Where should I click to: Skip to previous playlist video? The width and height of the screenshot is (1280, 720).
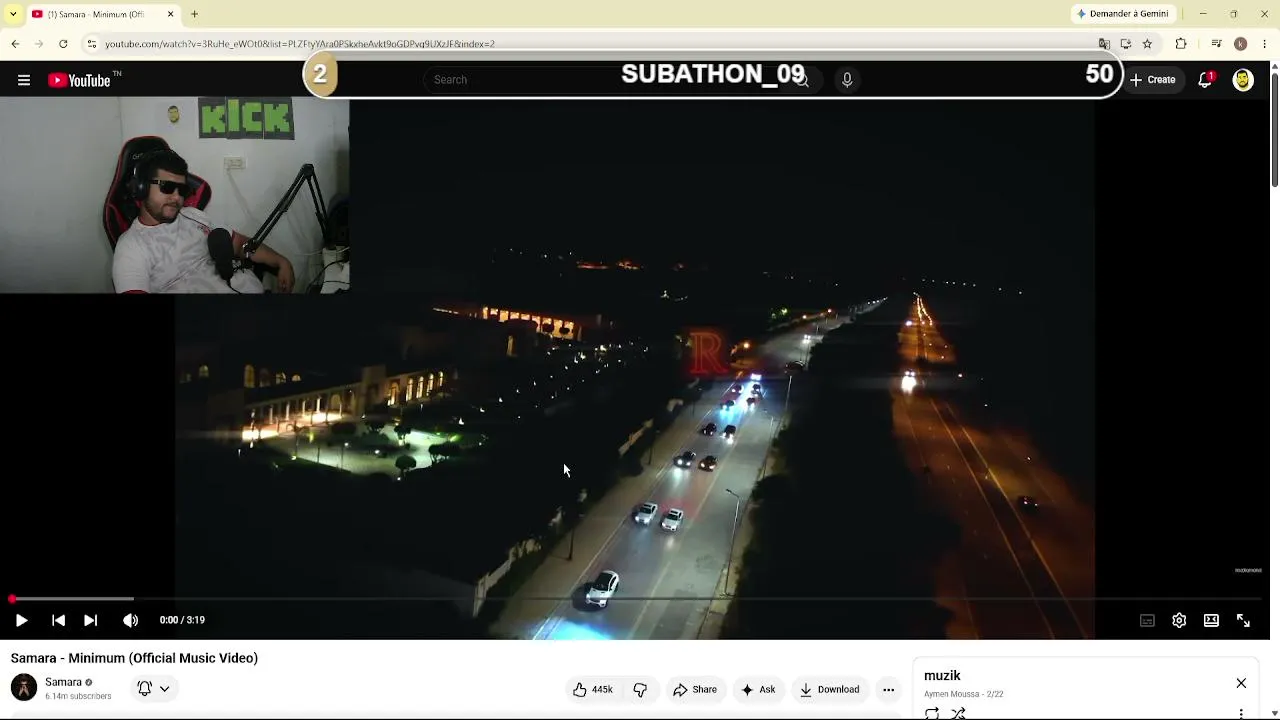pos(58,620)
